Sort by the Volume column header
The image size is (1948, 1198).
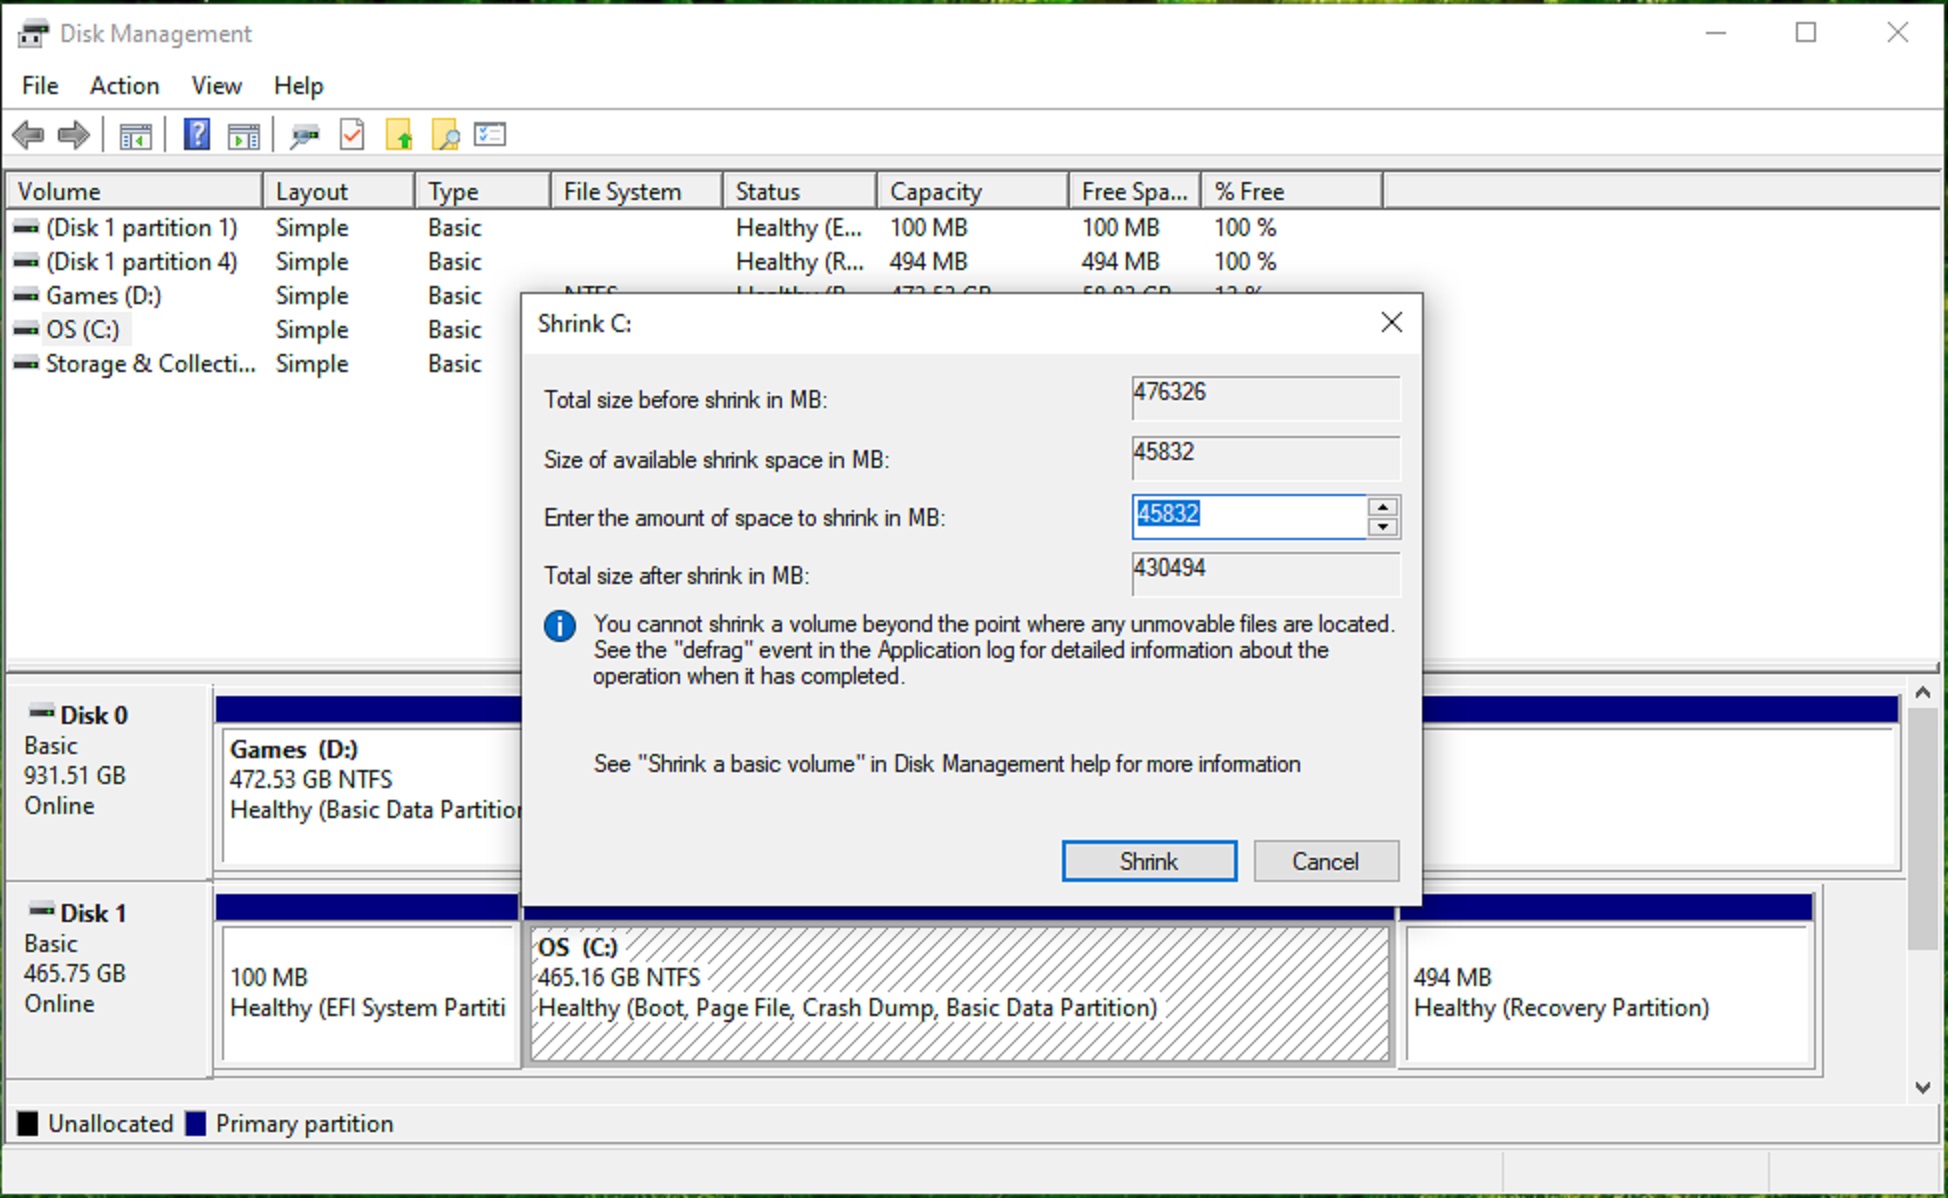point(135,191)
